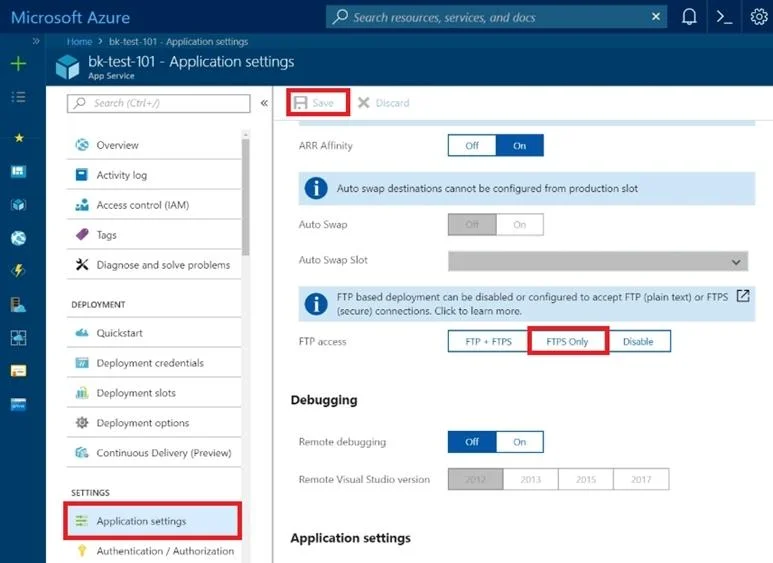Click the virtual machines monitor icon in the left rail

(x=18, y=338)
